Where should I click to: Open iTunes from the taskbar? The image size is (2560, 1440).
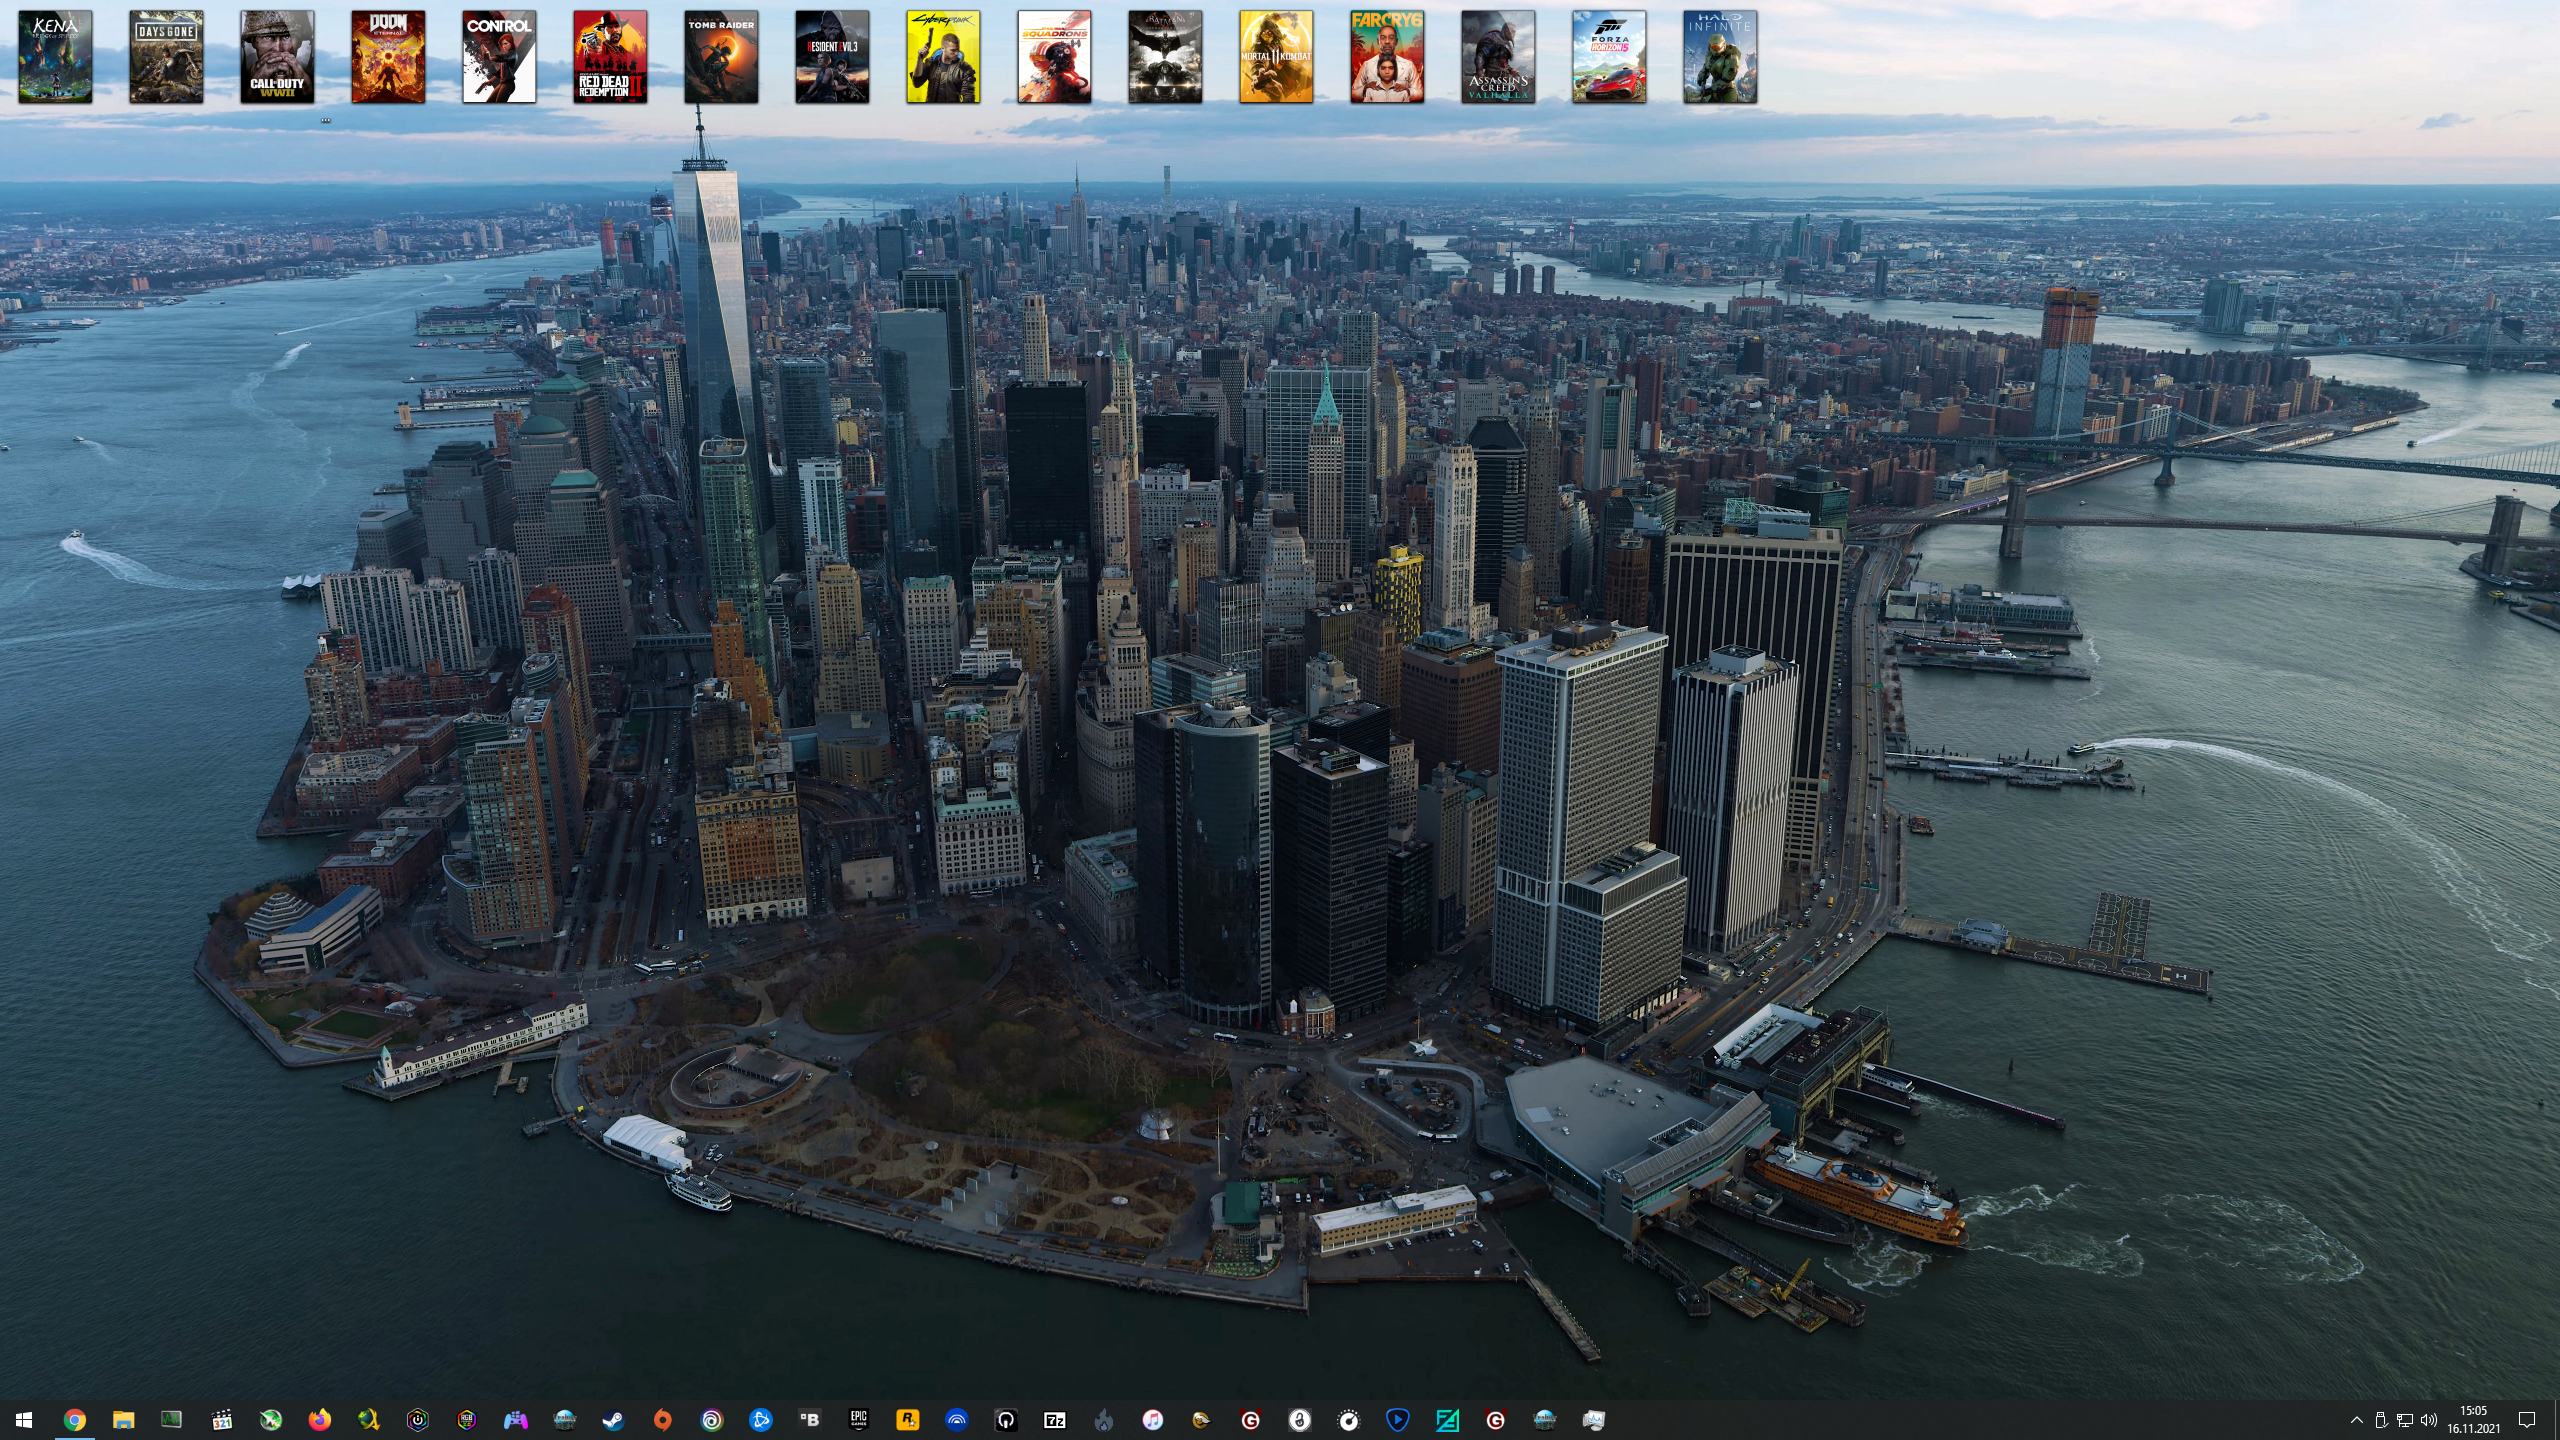tap(1152, 1420)
